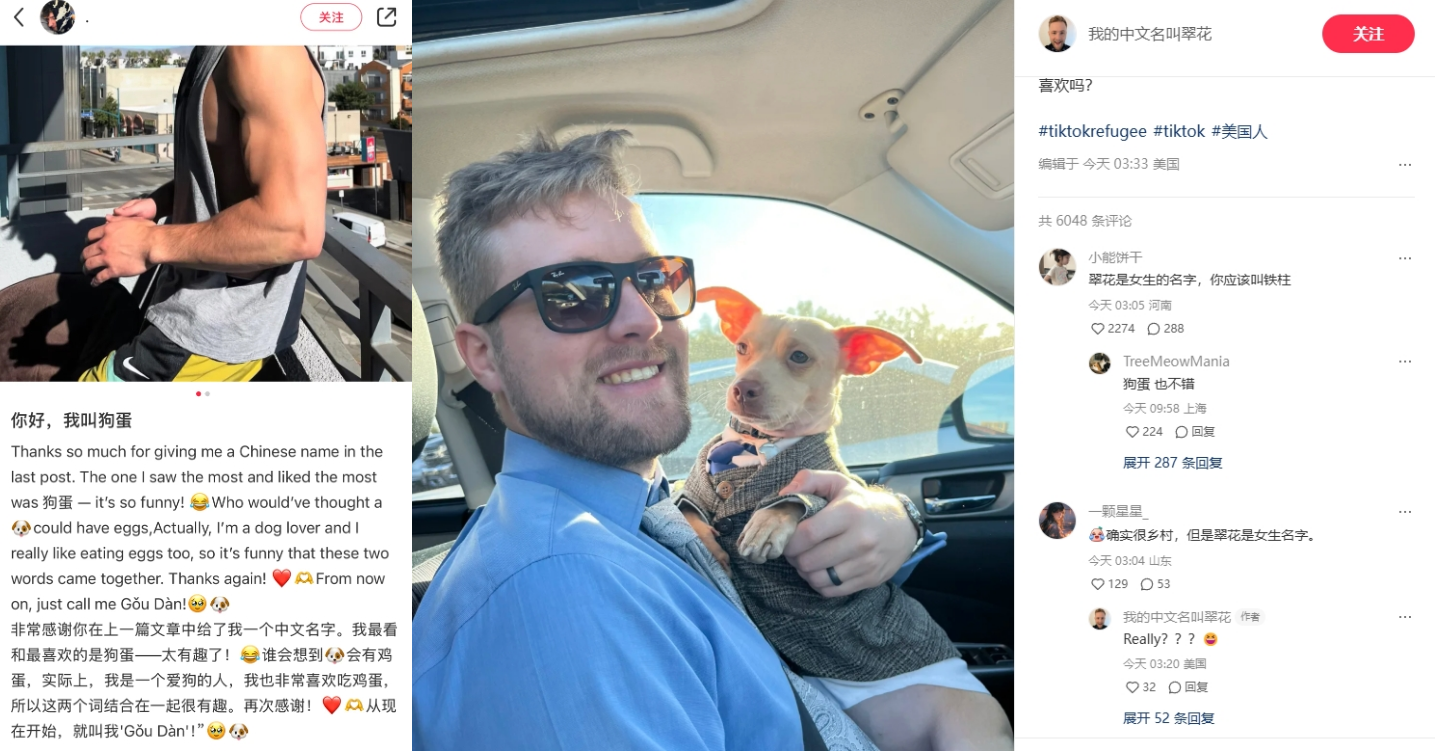1435x751 pixels.
Task: Select the second image carousel dot
Action: click(x=208, y=394)
